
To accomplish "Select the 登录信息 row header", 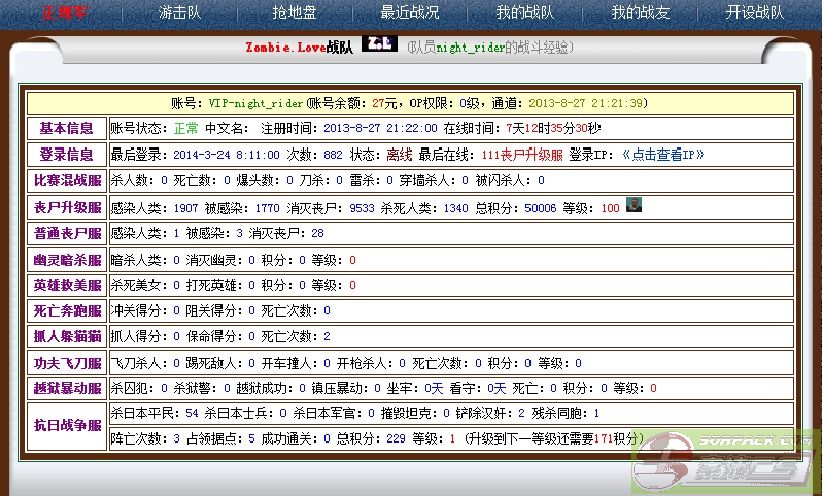I will [67, 154].
